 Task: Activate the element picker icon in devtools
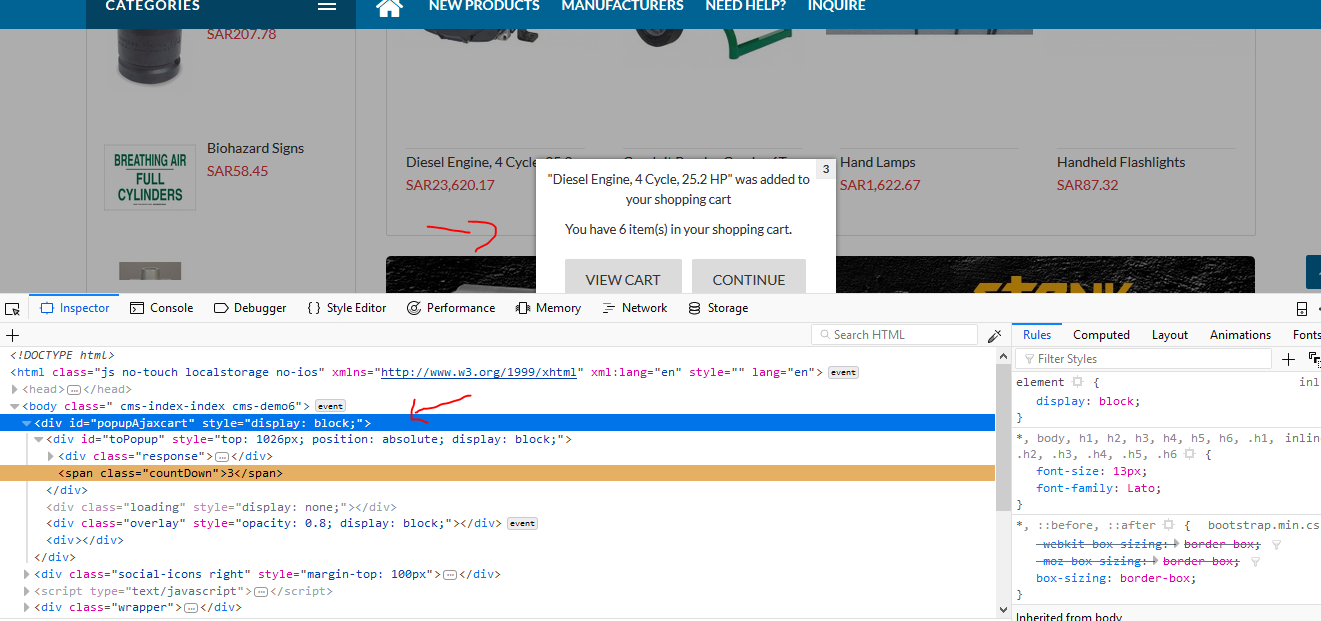[12, 308]
